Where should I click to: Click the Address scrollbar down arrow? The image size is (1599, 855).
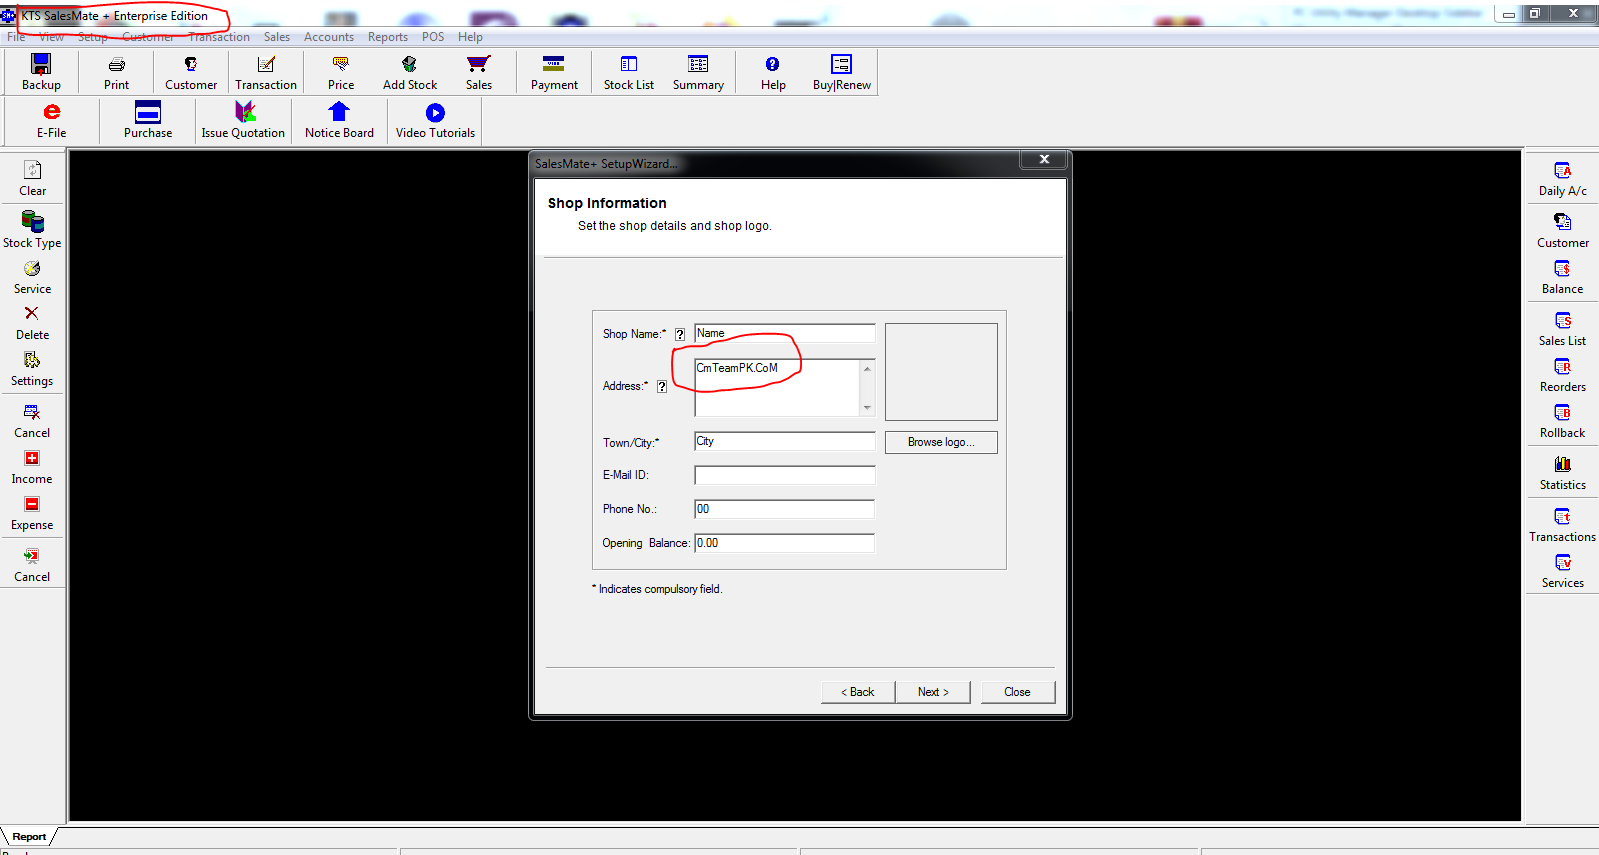(867, 408)
